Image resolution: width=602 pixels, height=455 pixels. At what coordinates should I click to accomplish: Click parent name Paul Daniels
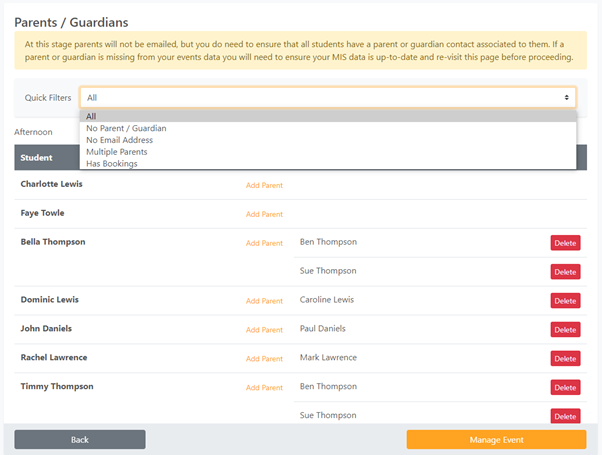click(322, 328)
